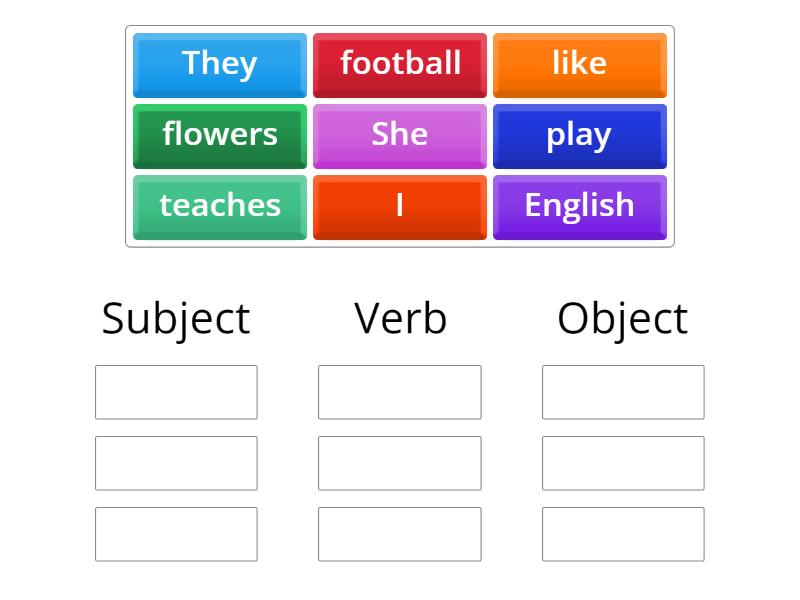Screen dimensions: 800x600
Task: Click the top empty slot under Verb
Action: (x=400, y=391)
